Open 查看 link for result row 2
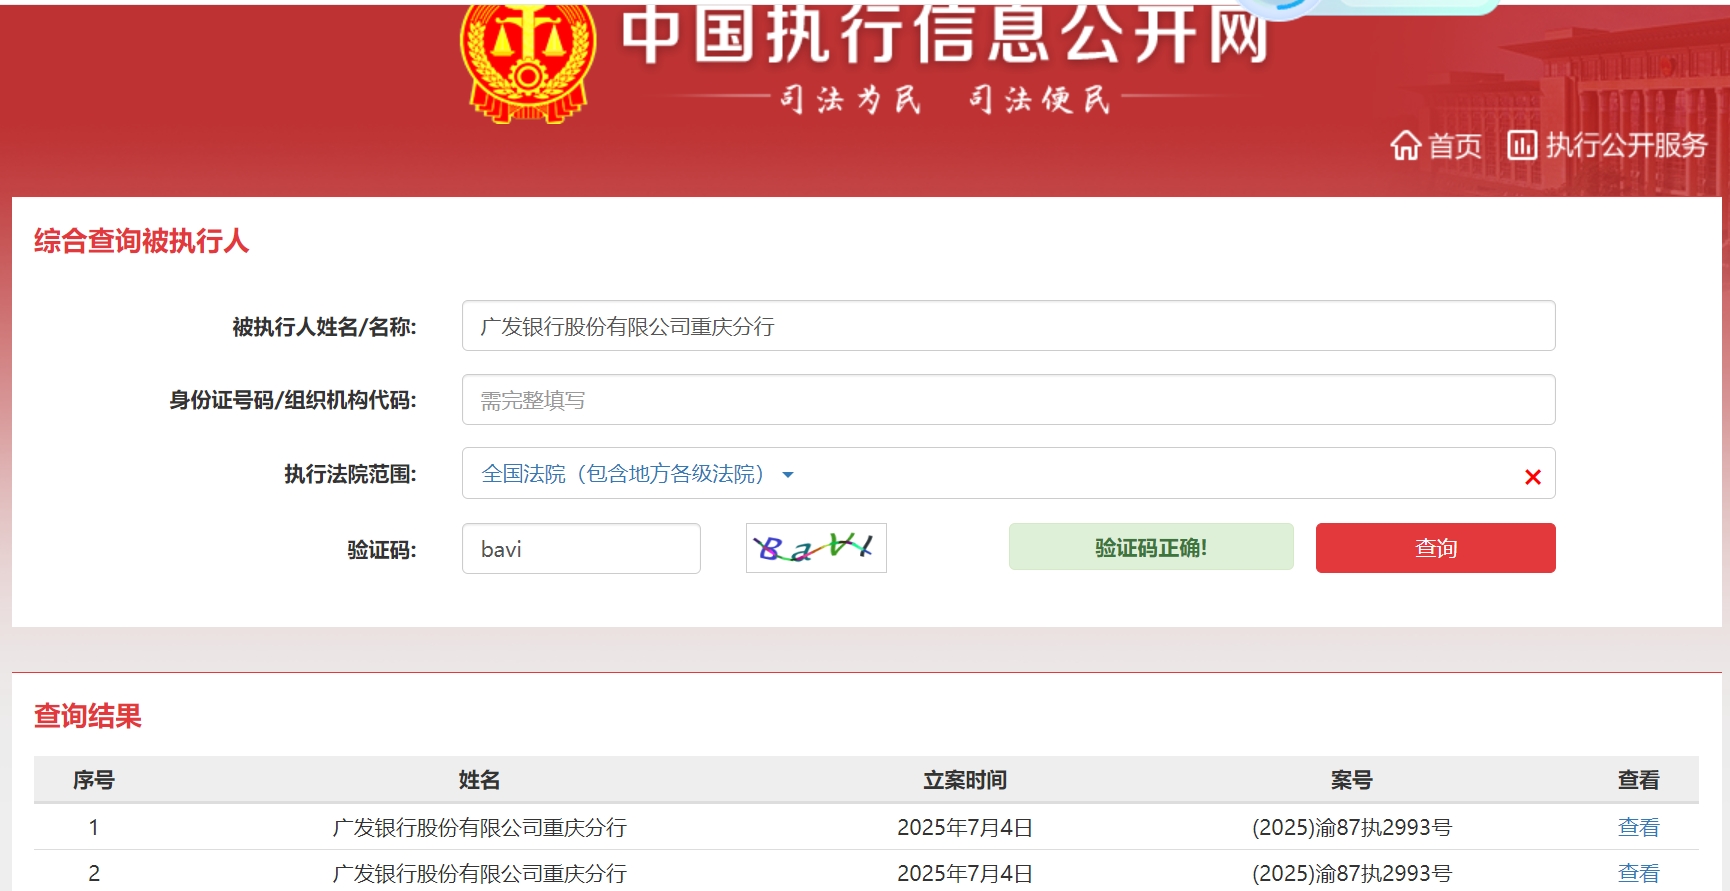This screenshot has width=1730, height=891. [x=1638, y=874]
